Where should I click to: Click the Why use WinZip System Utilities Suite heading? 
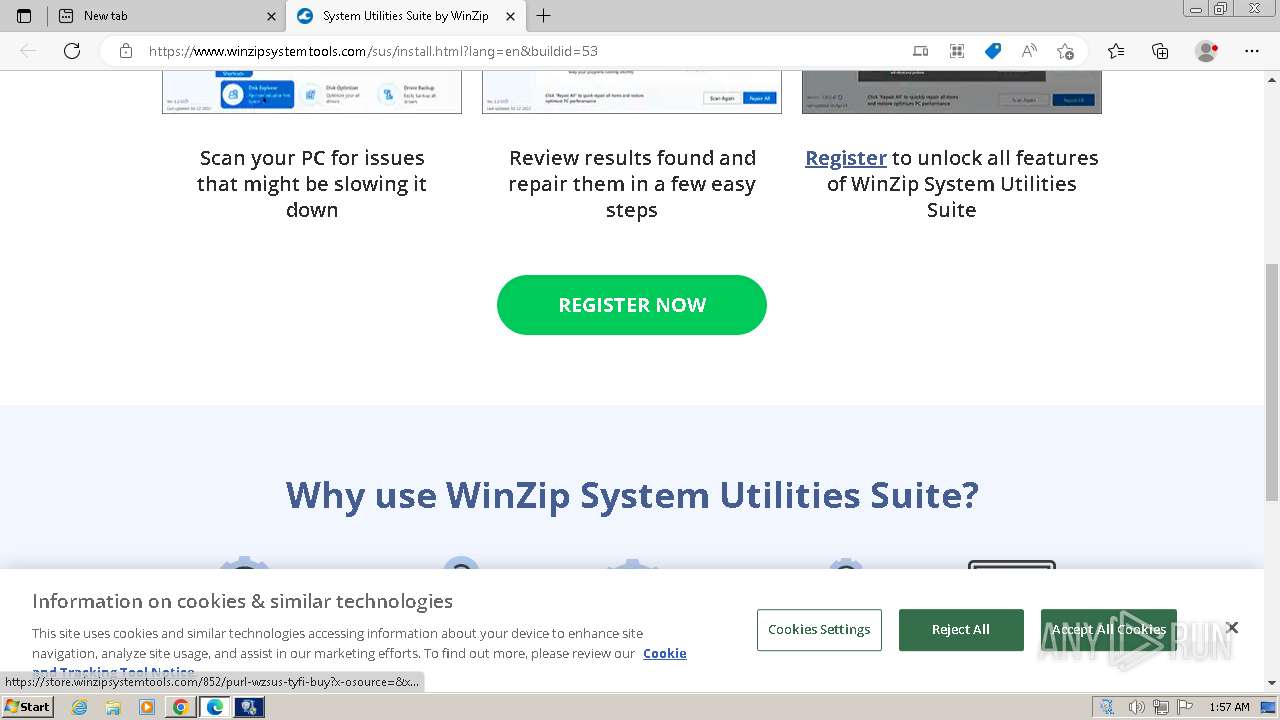[632, 495]
